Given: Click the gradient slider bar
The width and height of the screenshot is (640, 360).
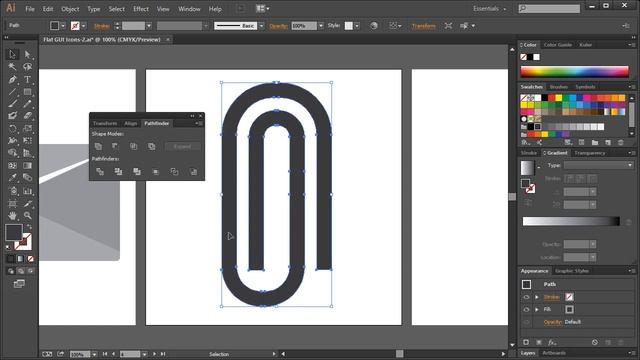Looking at the screenshot, I should (x=571, y=221).
